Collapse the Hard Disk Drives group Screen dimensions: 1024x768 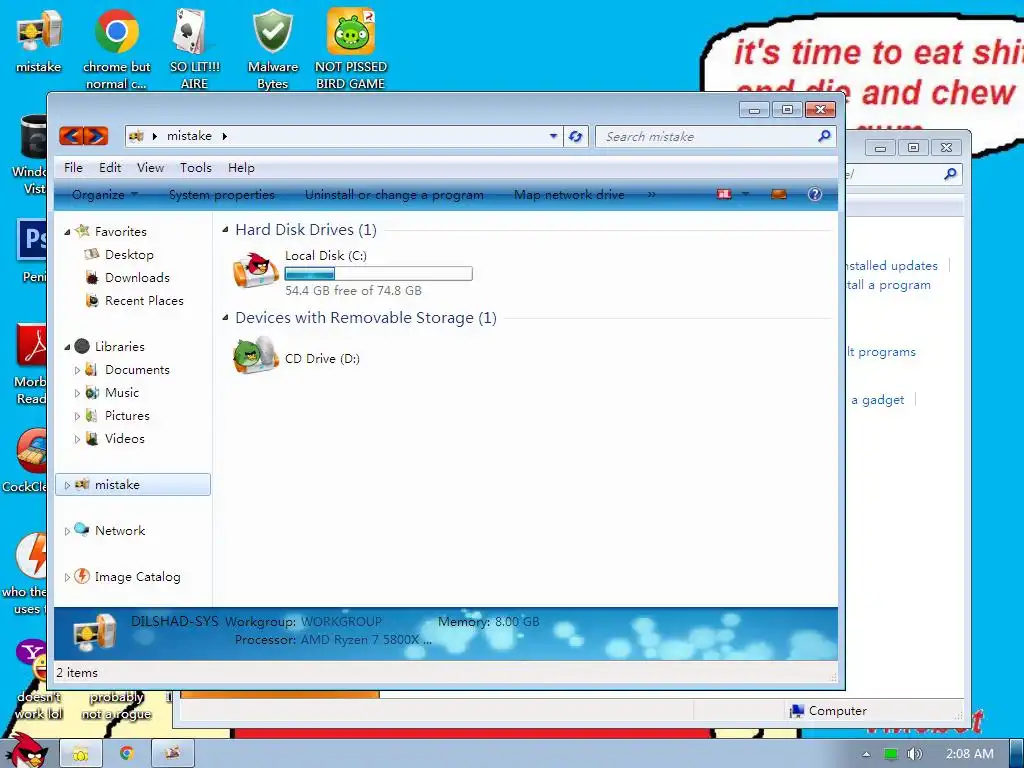pyautogui.click(x=225, y=229)
